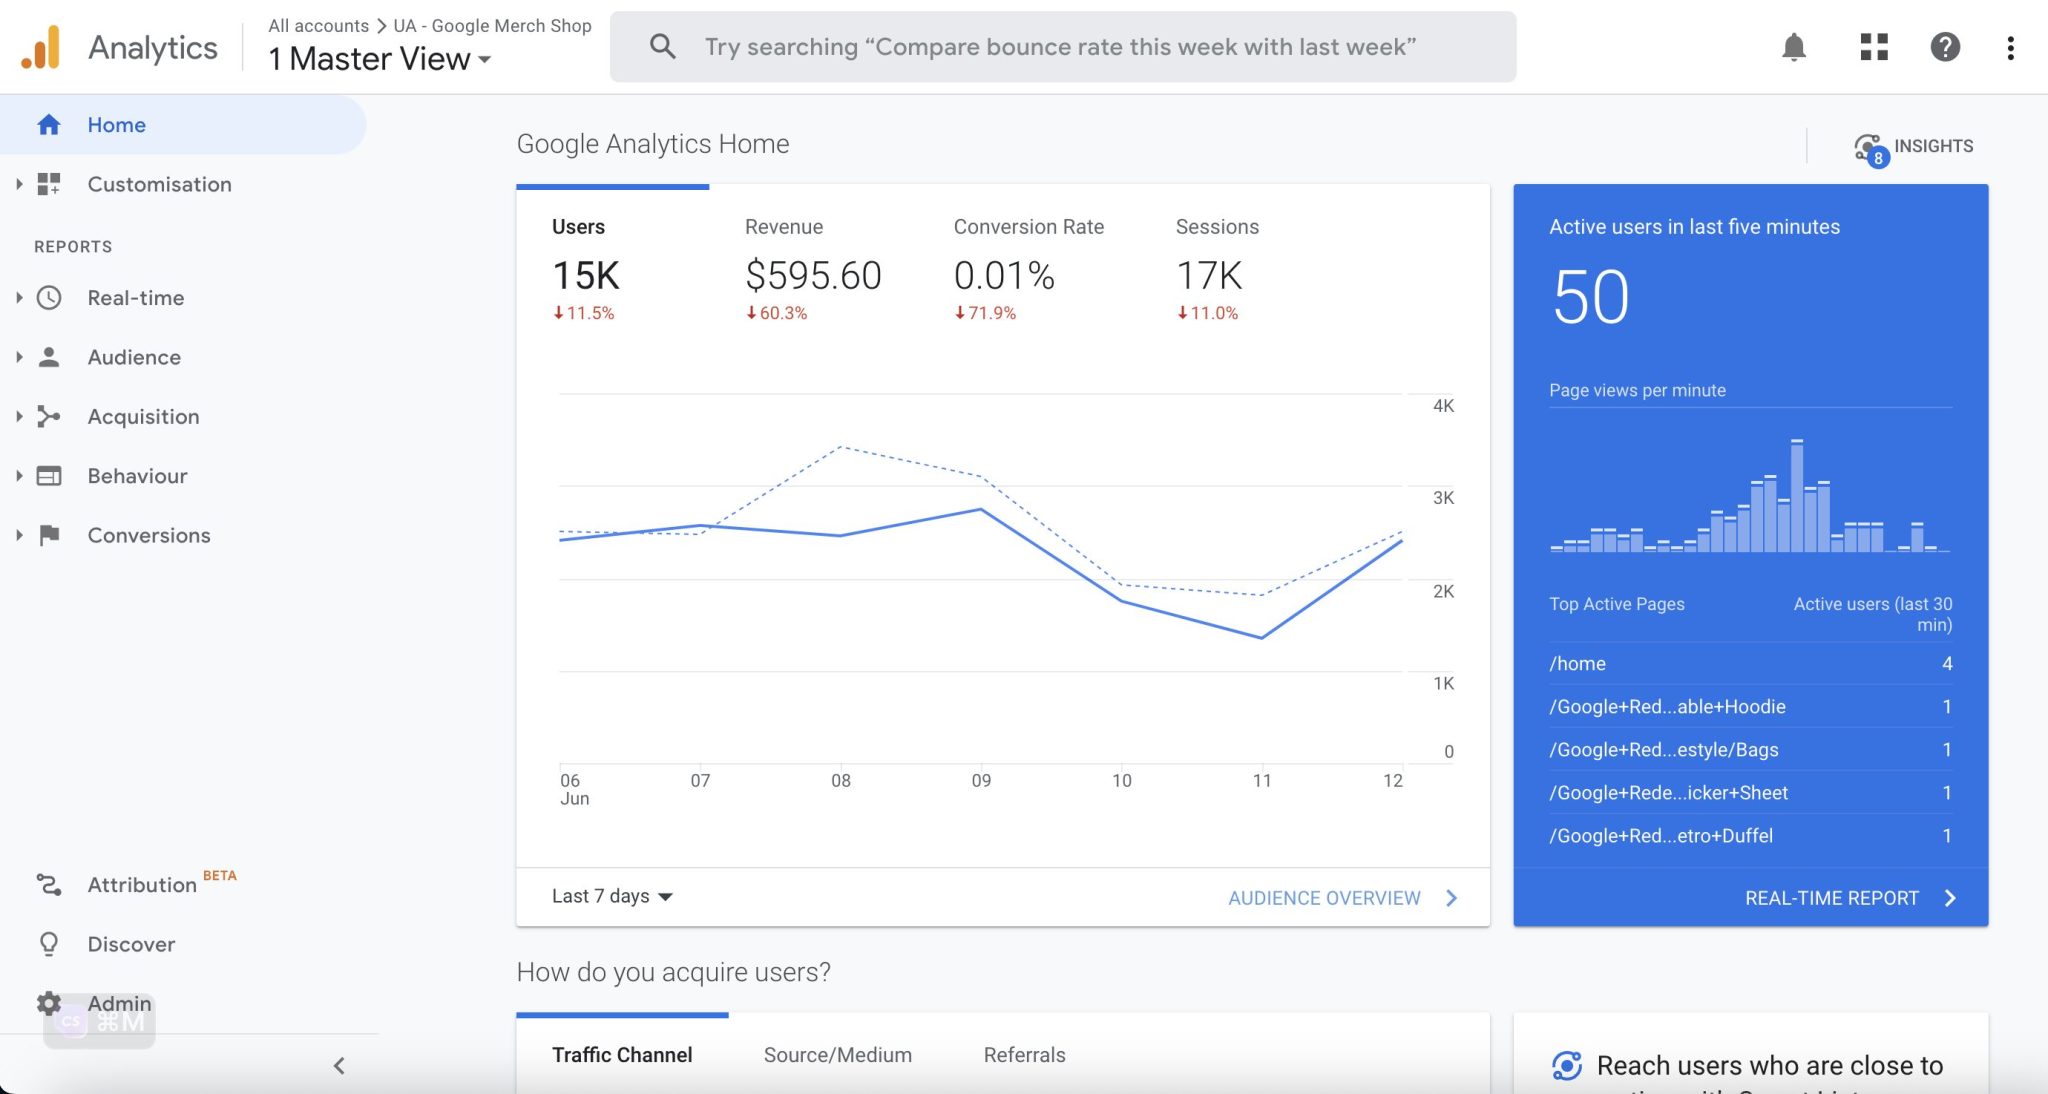The image size is (2048, 1094).
Task: Expand the Behaviour section arrow
Action: [x=19, y=476]
